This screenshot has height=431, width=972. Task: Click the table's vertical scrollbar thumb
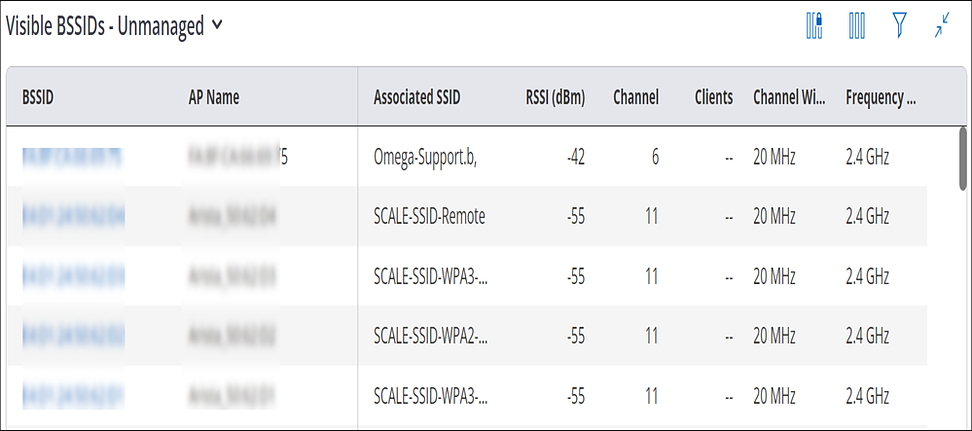click(x=963, y=158)
